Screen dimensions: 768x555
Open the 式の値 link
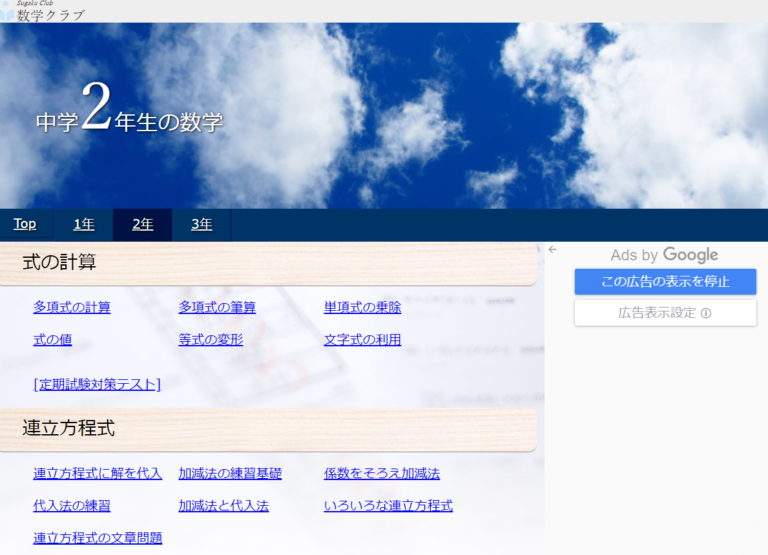[x=52, y=339]
